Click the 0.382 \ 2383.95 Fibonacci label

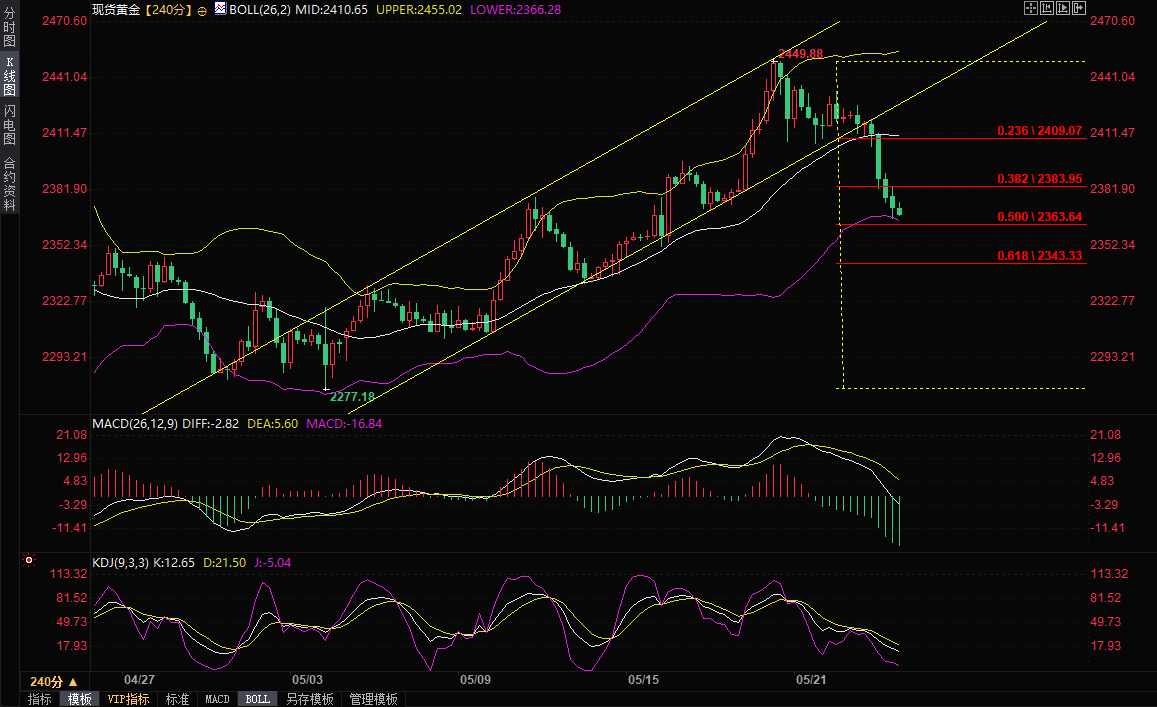click(x=1040, y=179)
